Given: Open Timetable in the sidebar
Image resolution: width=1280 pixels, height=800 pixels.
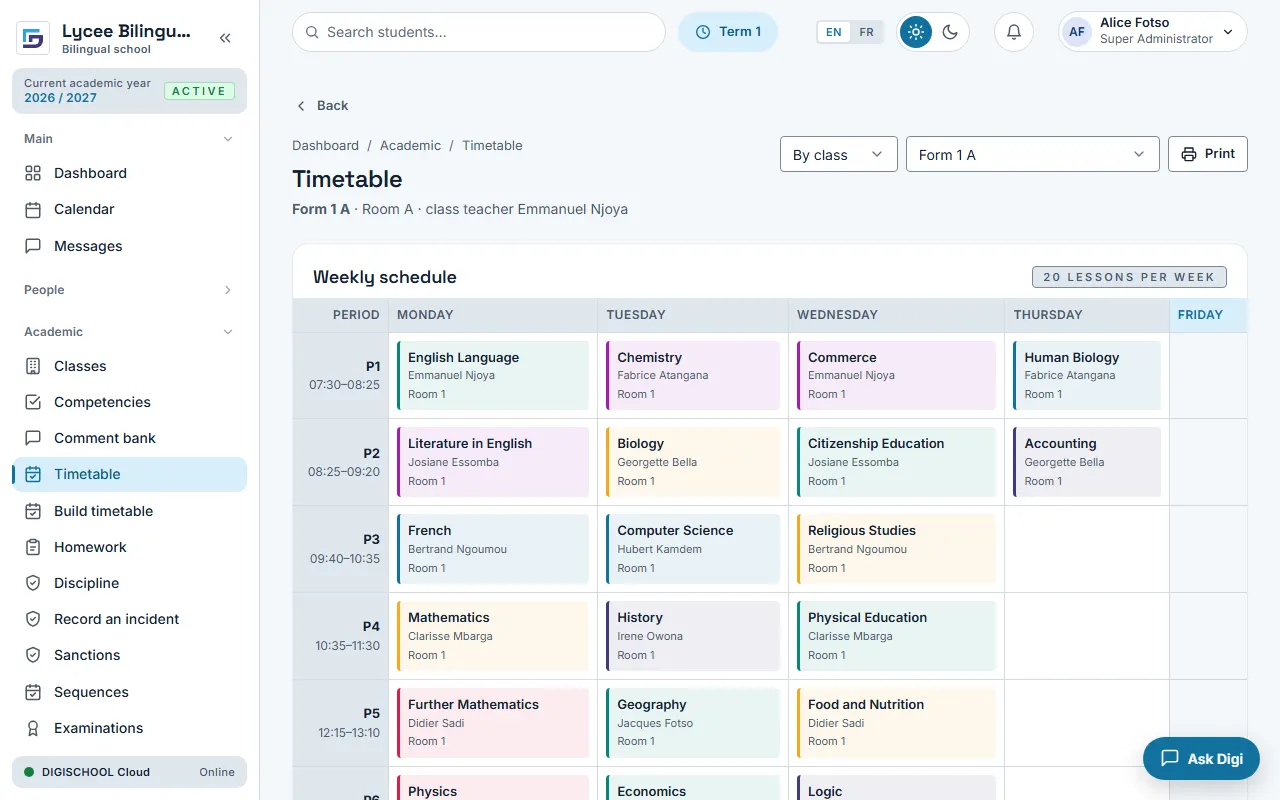Looking at the screenshot, I should click(x=129, y=474).
